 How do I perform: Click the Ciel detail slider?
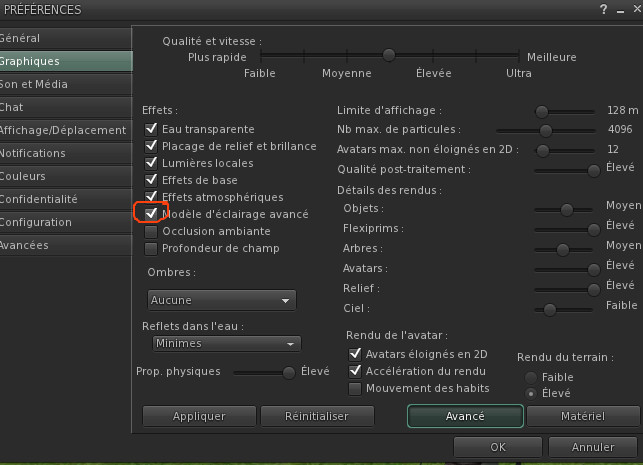(x=564, y=310)
